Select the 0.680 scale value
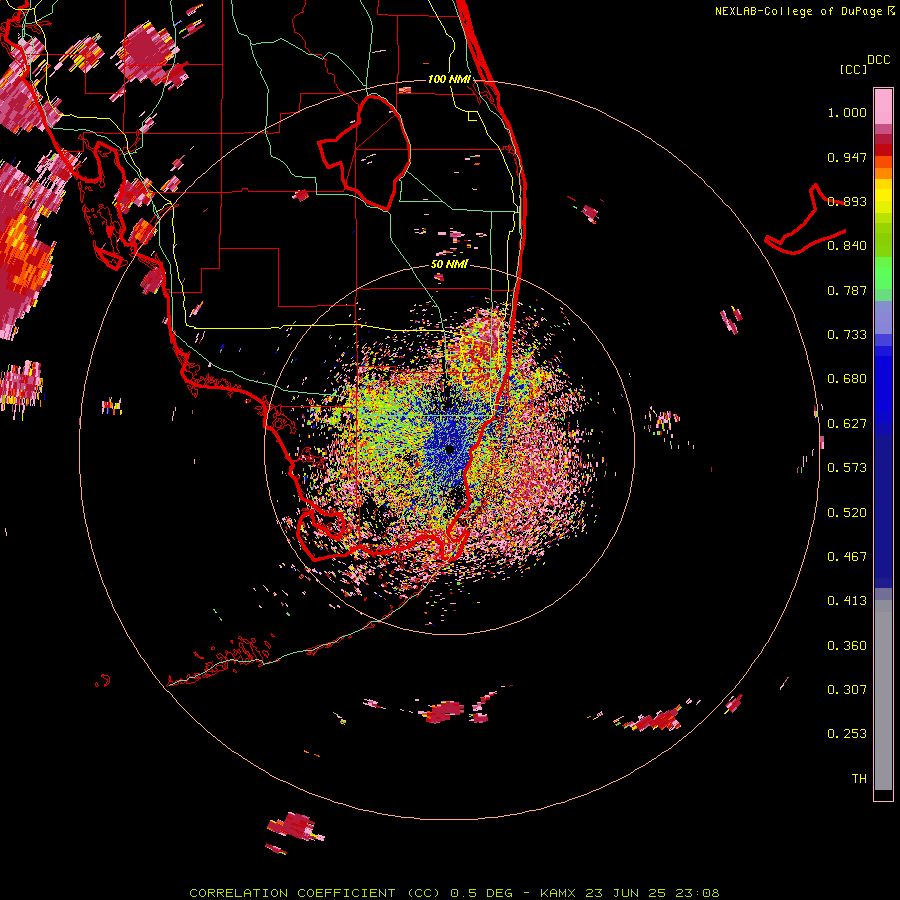The image size is (900, 900). coord(847,379)
